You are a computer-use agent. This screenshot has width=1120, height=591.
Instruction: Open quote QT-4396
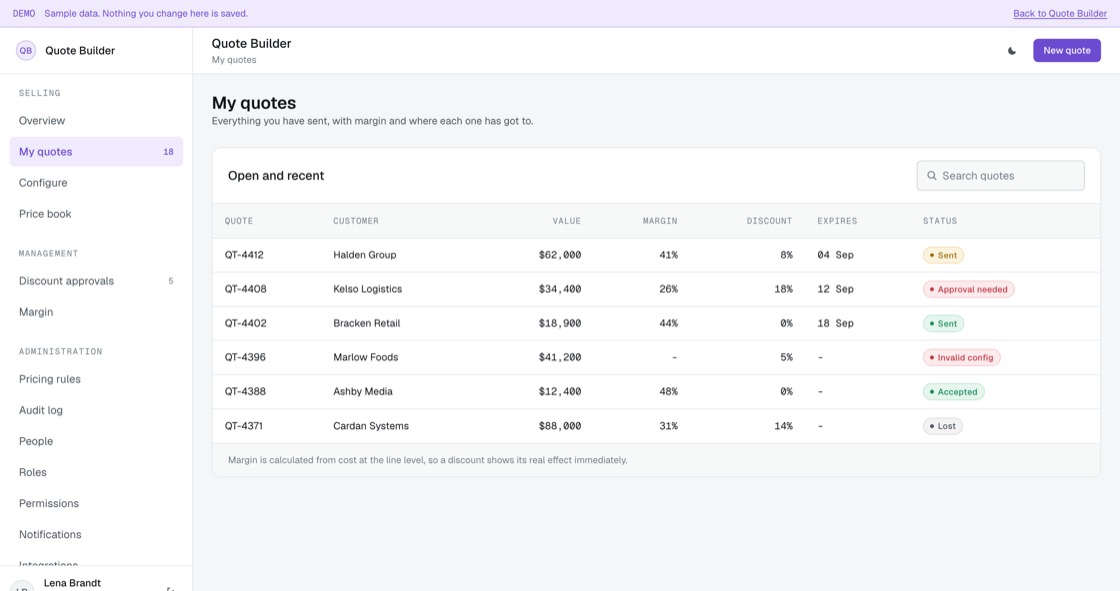245,357
